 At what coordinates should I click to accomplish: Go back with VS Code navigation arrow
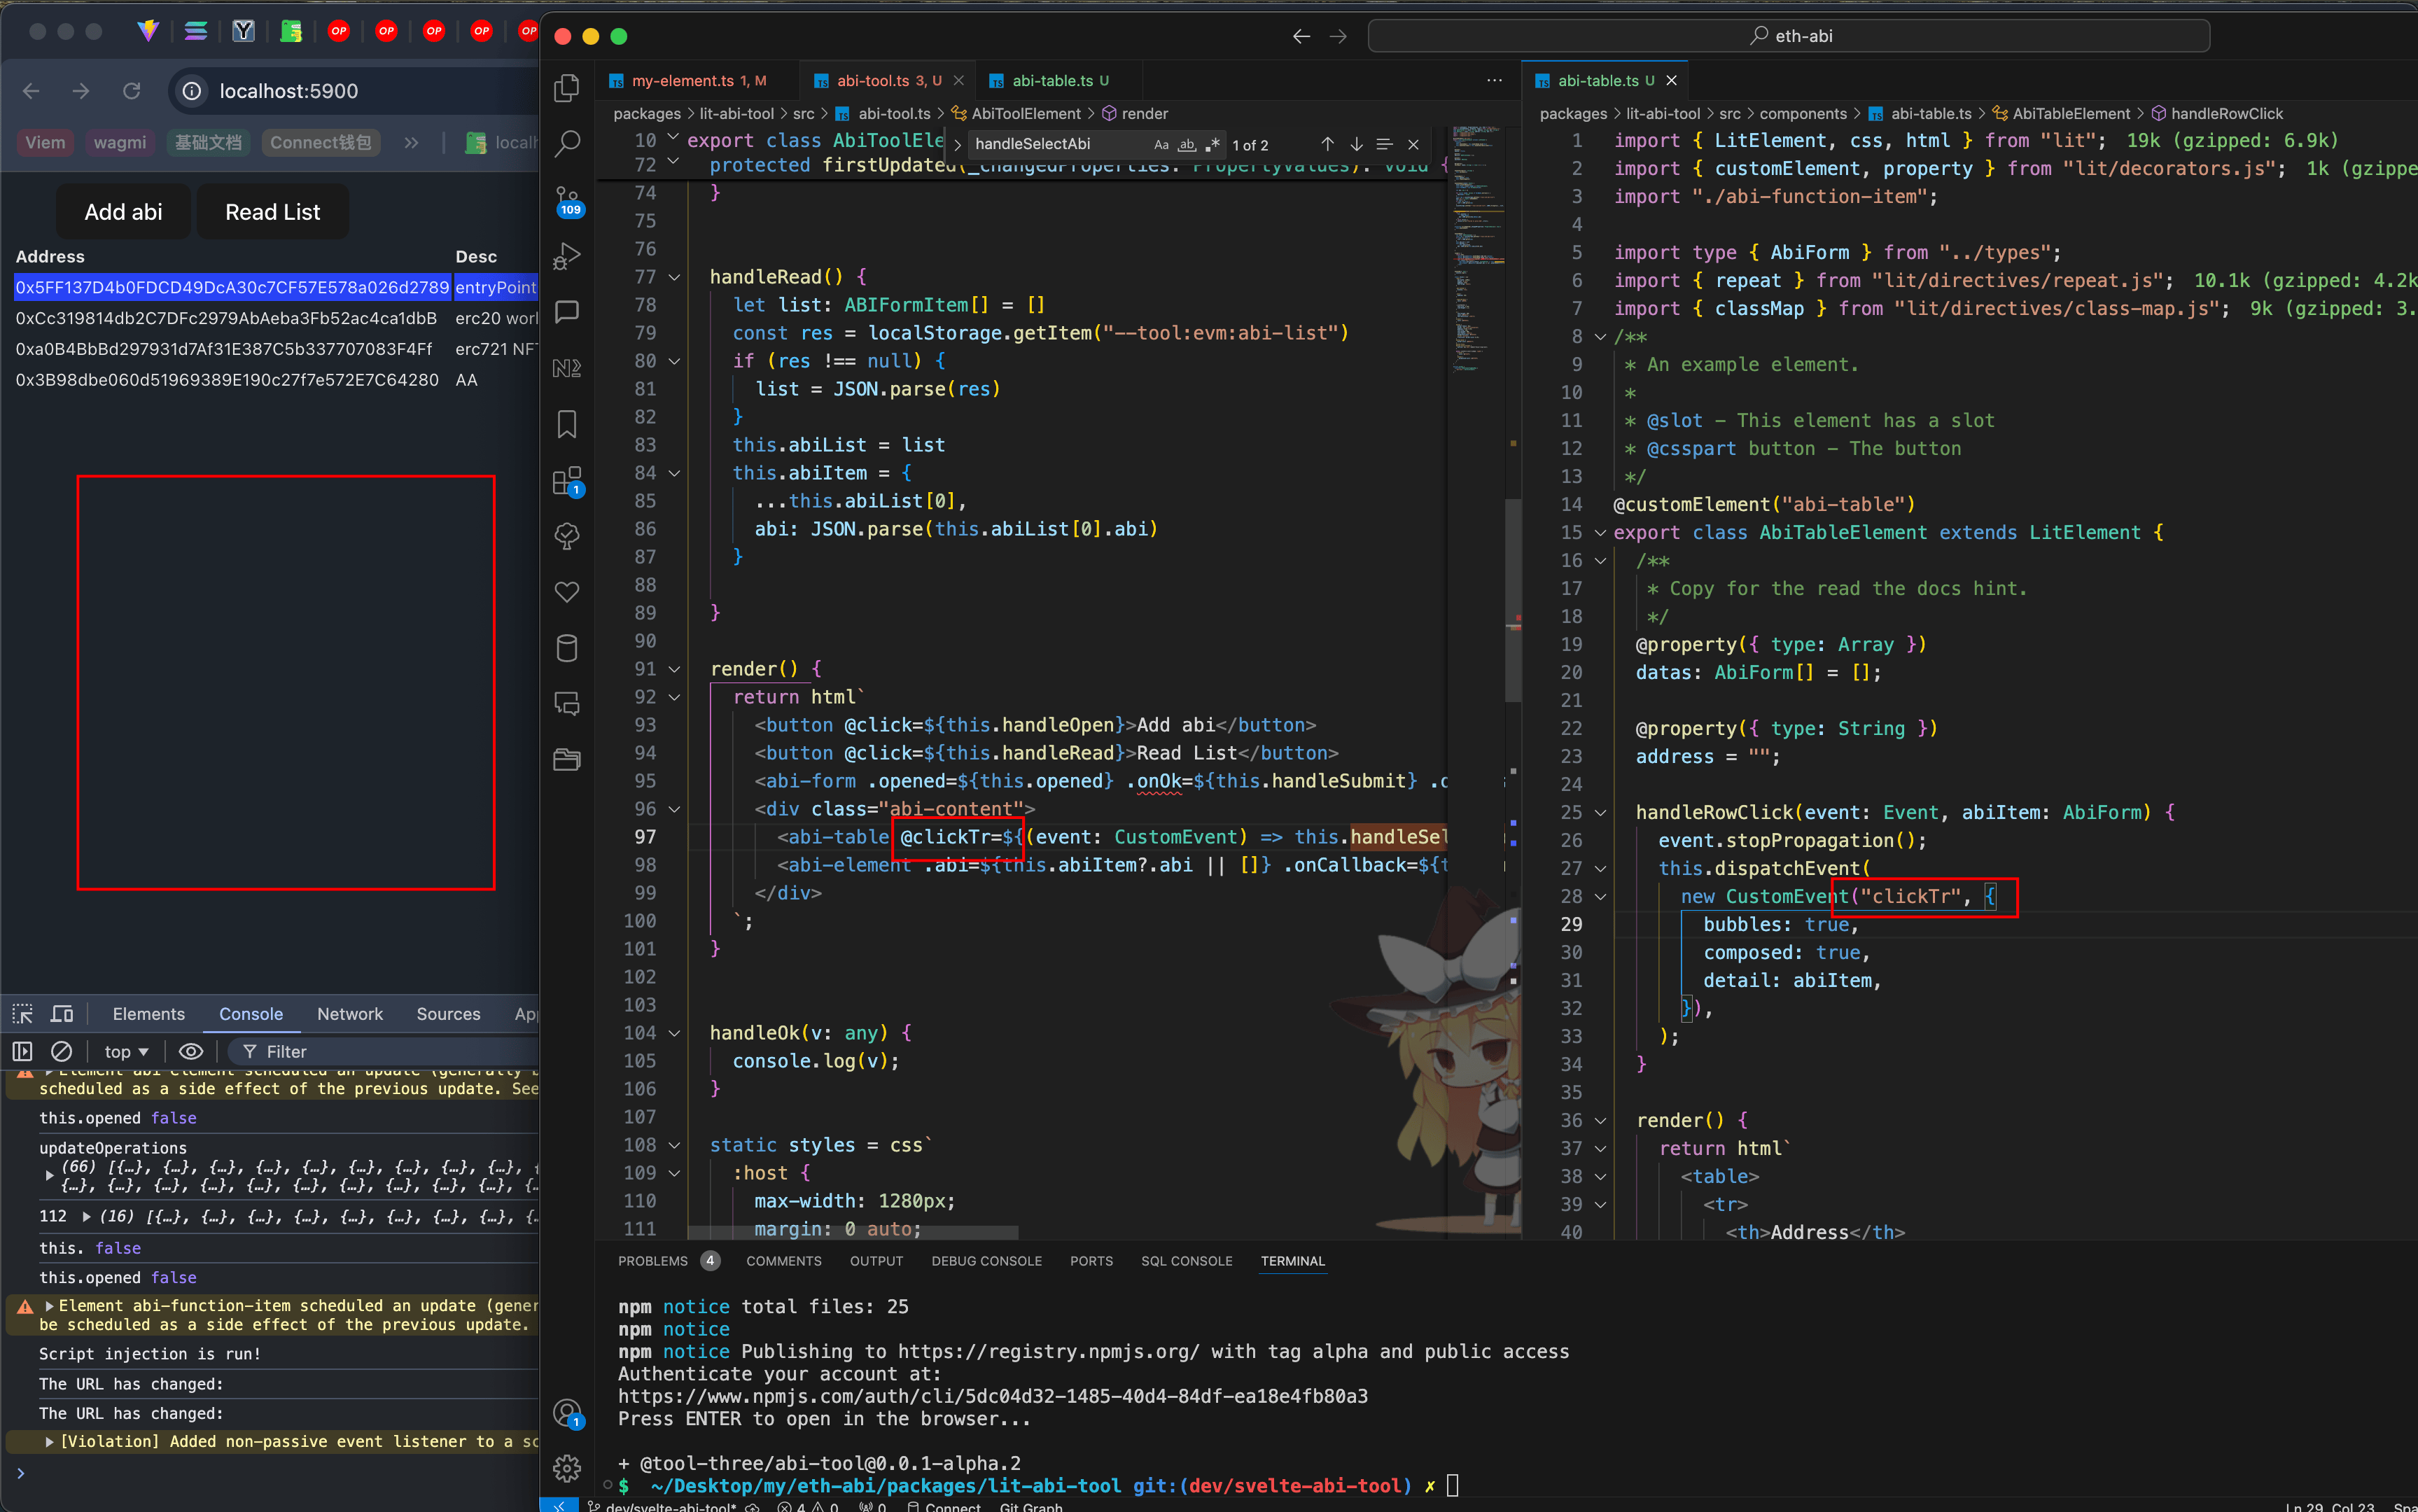click(1301, 36)
